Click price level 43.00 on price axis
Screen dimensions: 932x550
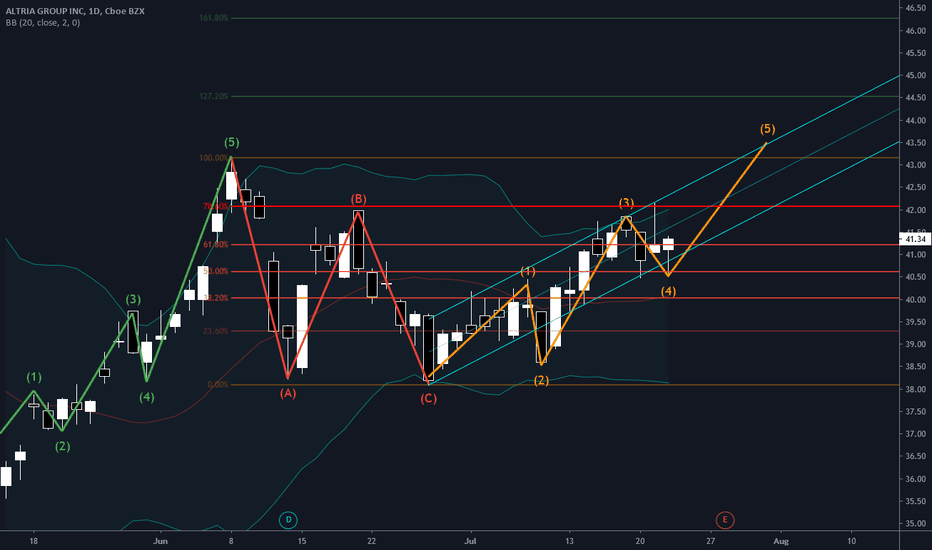click(916, 165)
